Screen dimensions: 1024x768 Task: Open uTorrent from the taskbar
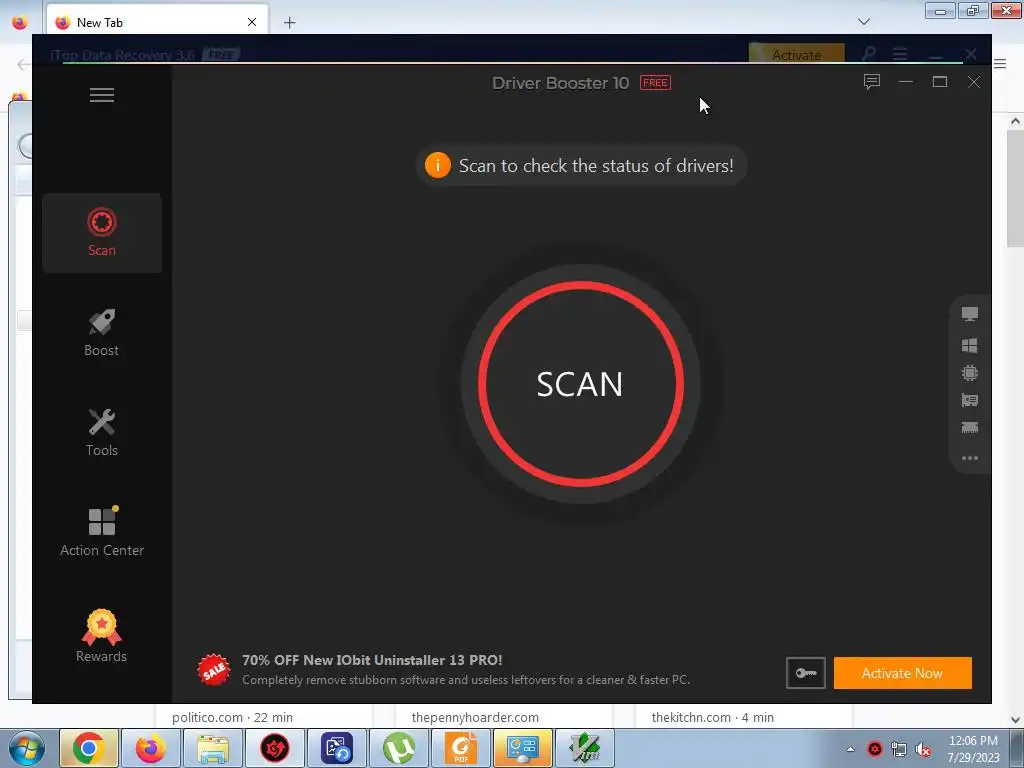click(x=399, y=748)
